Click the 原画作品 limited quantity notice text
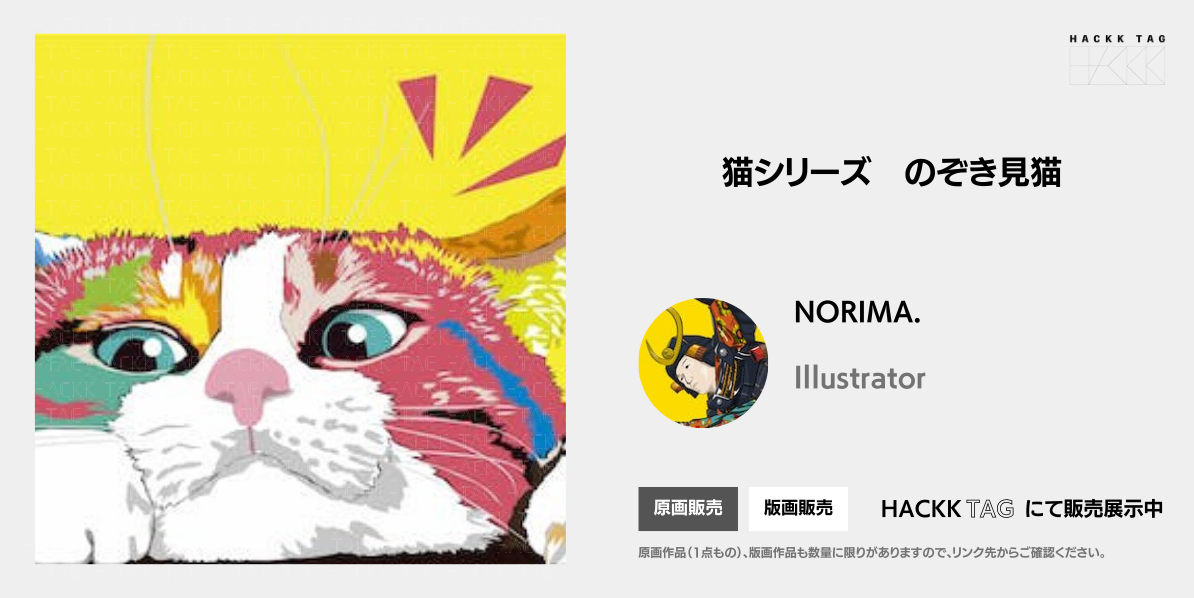The height and width of the screenshot is (598, 1194). pos(872,553)
